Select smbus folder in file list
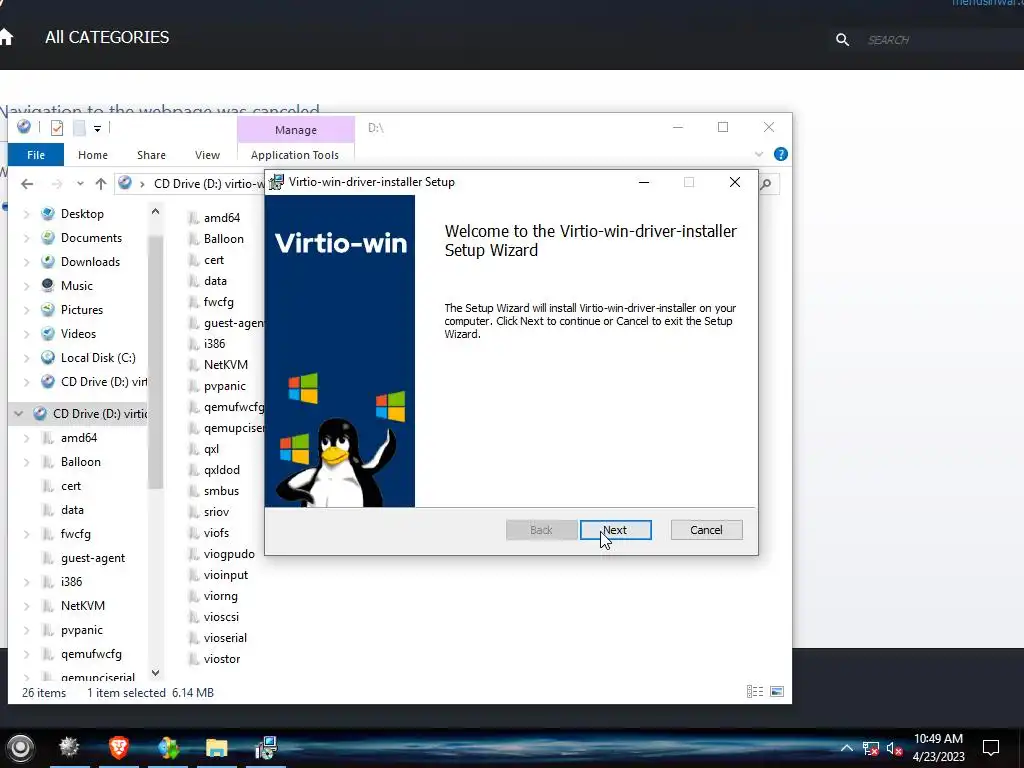 221,491
